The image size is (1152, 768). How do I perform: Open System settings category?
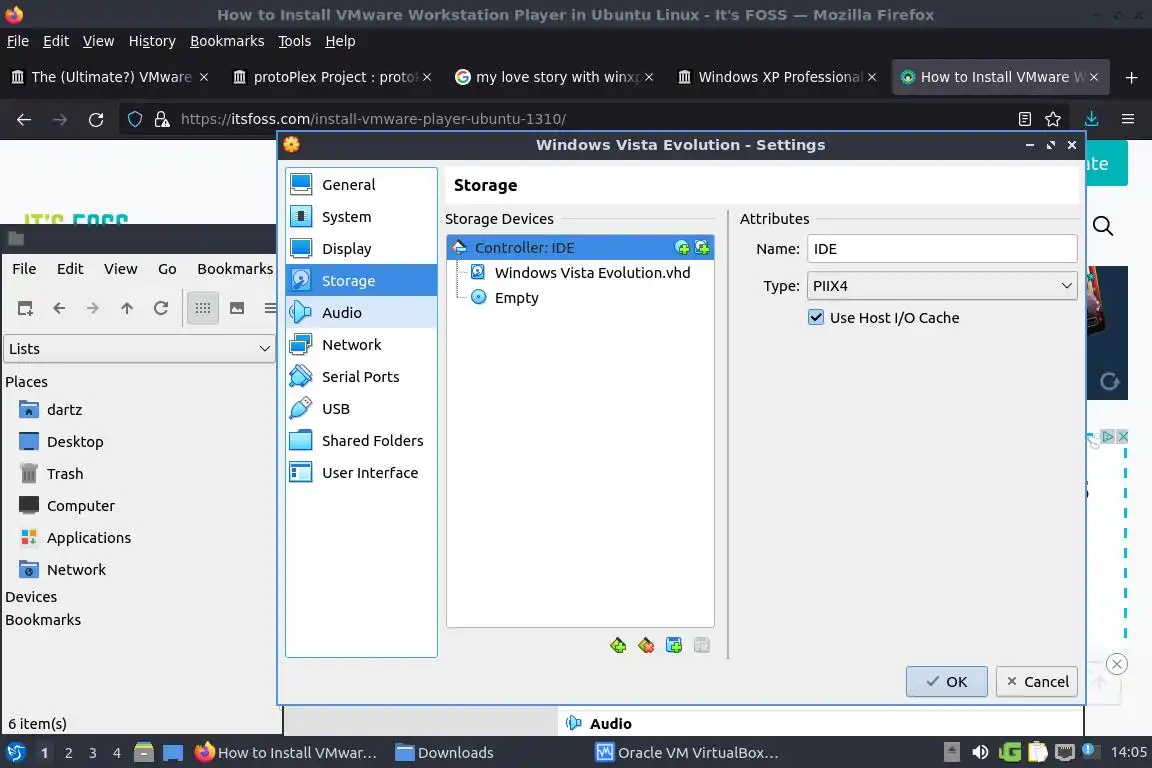(x=361, y=217)
